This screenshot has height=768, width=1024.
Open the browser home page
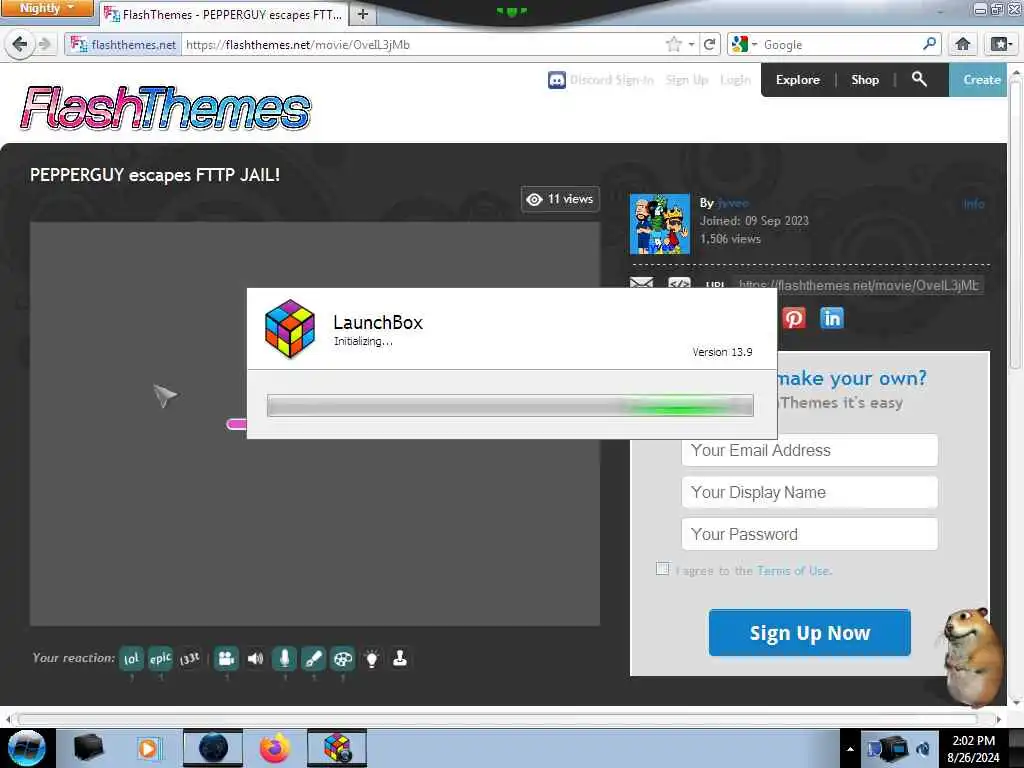point(963,44)
